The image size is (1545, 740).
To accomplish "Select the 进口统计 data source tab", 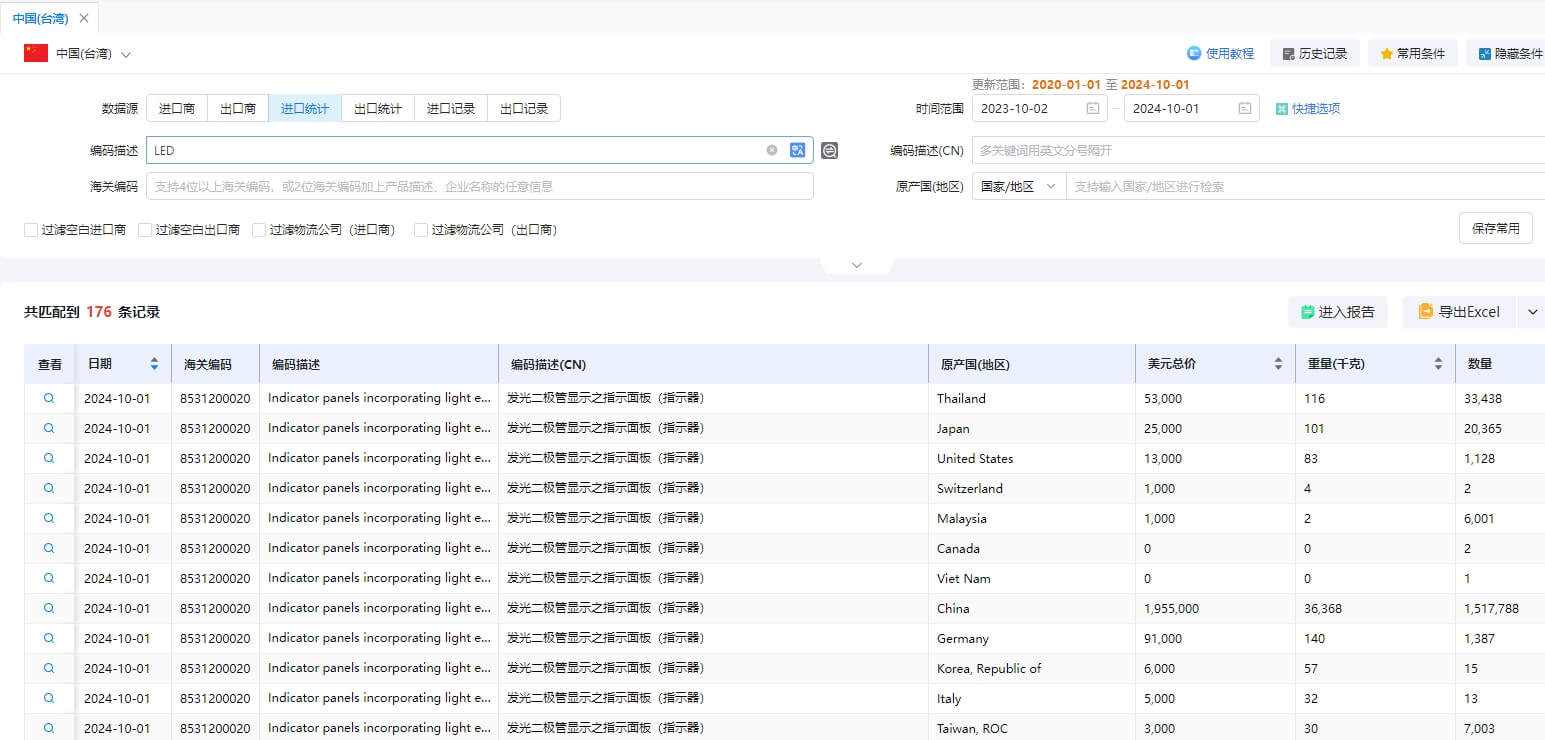I will click(x=305, y=108).
